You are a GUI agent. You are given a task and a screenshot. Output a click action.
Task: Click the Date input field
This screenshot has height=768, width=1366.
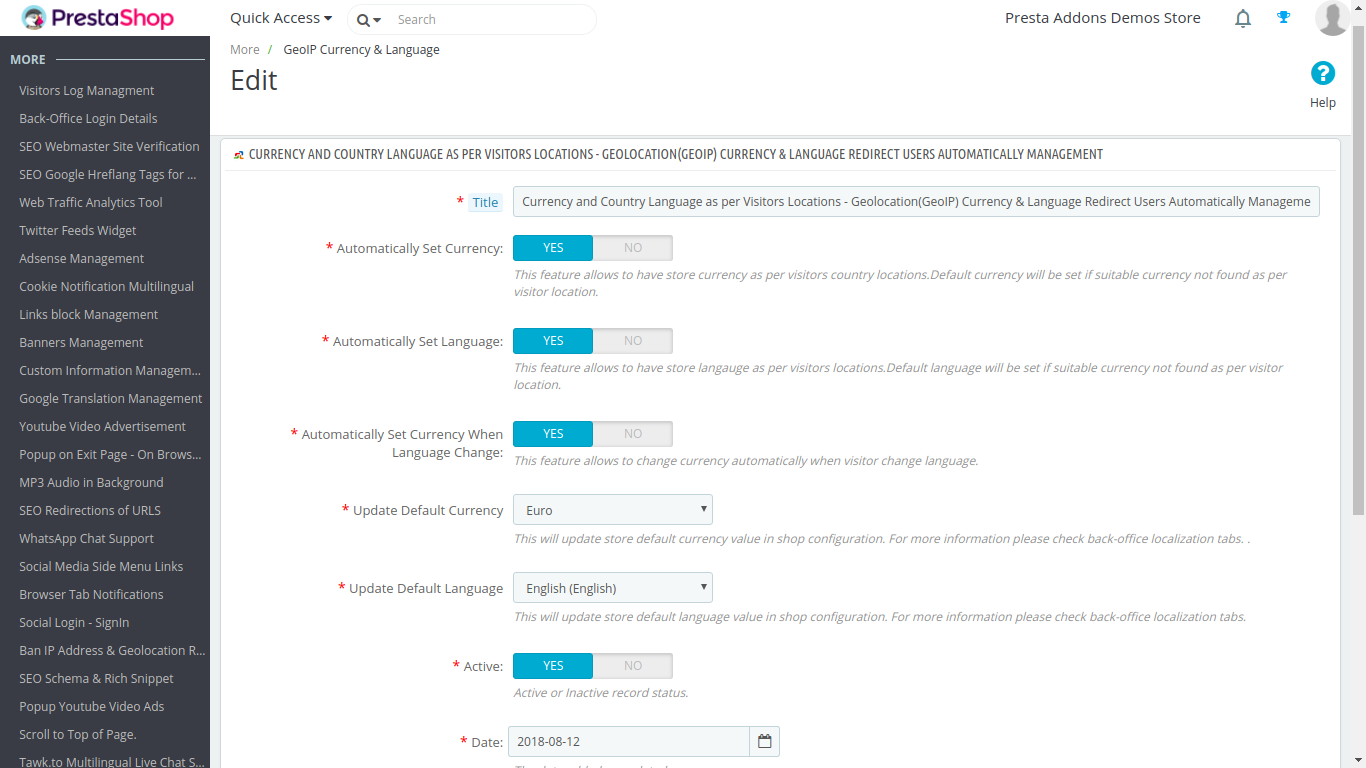click(x=629, y=742)
